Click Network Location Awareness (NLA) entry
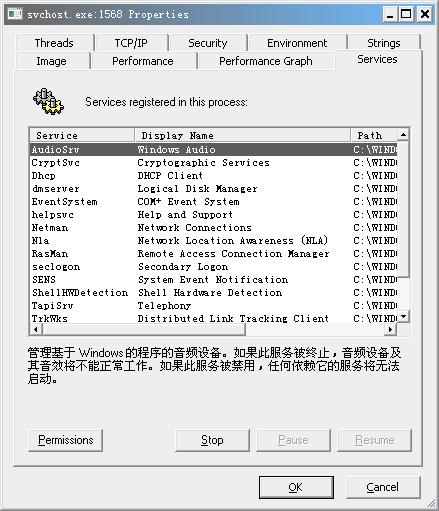 [233, 241]
